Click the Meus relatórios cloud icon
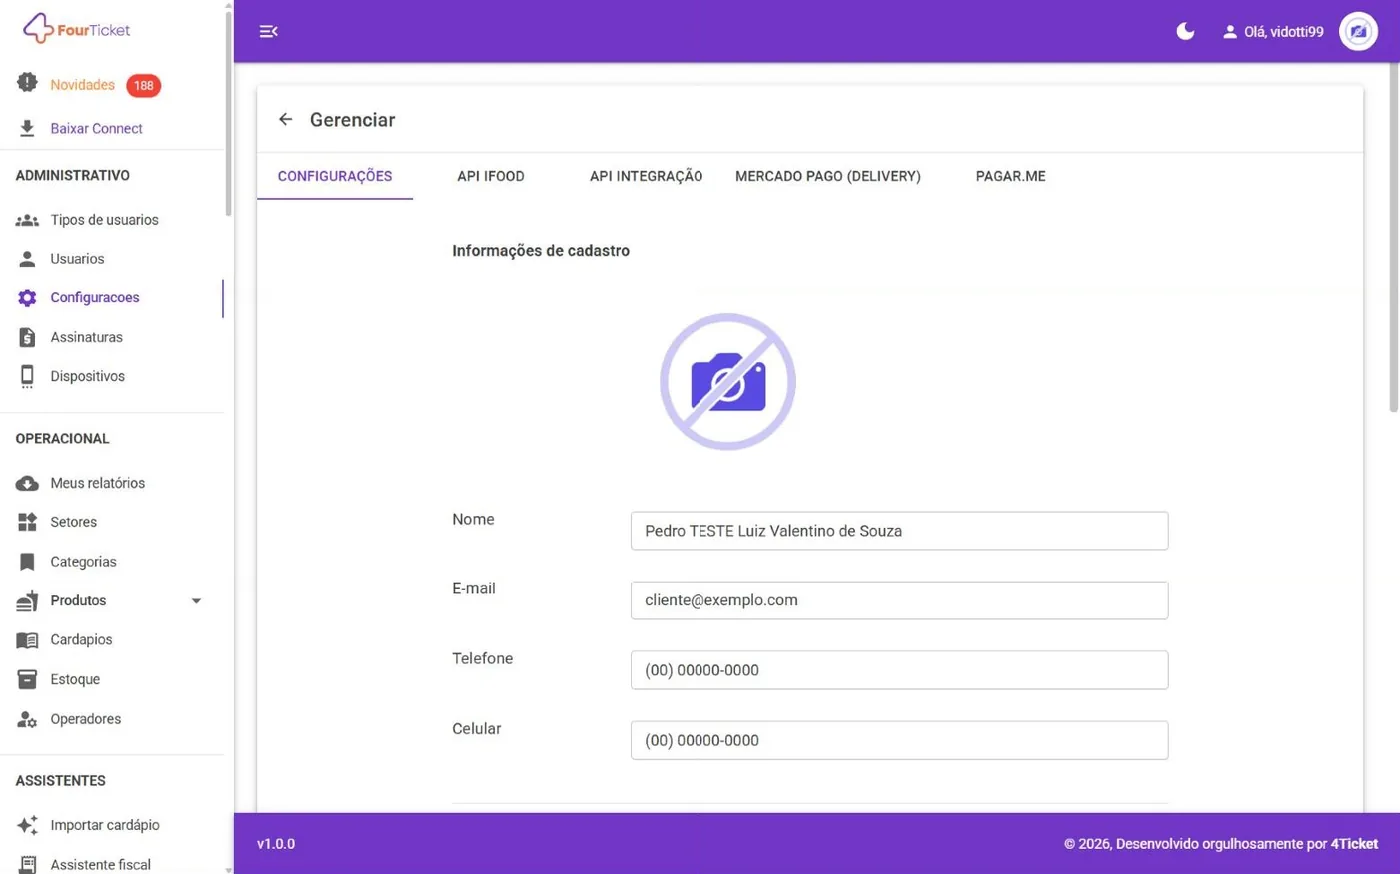 click(27, 484)
